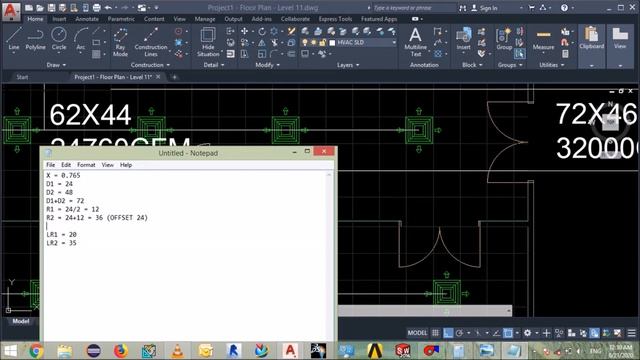The height and width of the screenshot is (360, 640).
Task: Expand the Detail panel
Action: (214, 65)
